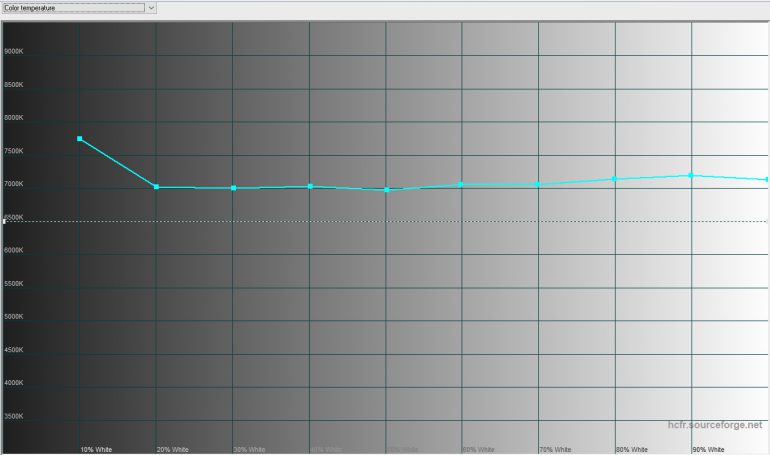770x455 pixels.
Task: Select the 80% White data point
Action: pyautogui.click(x=615, y=179)
